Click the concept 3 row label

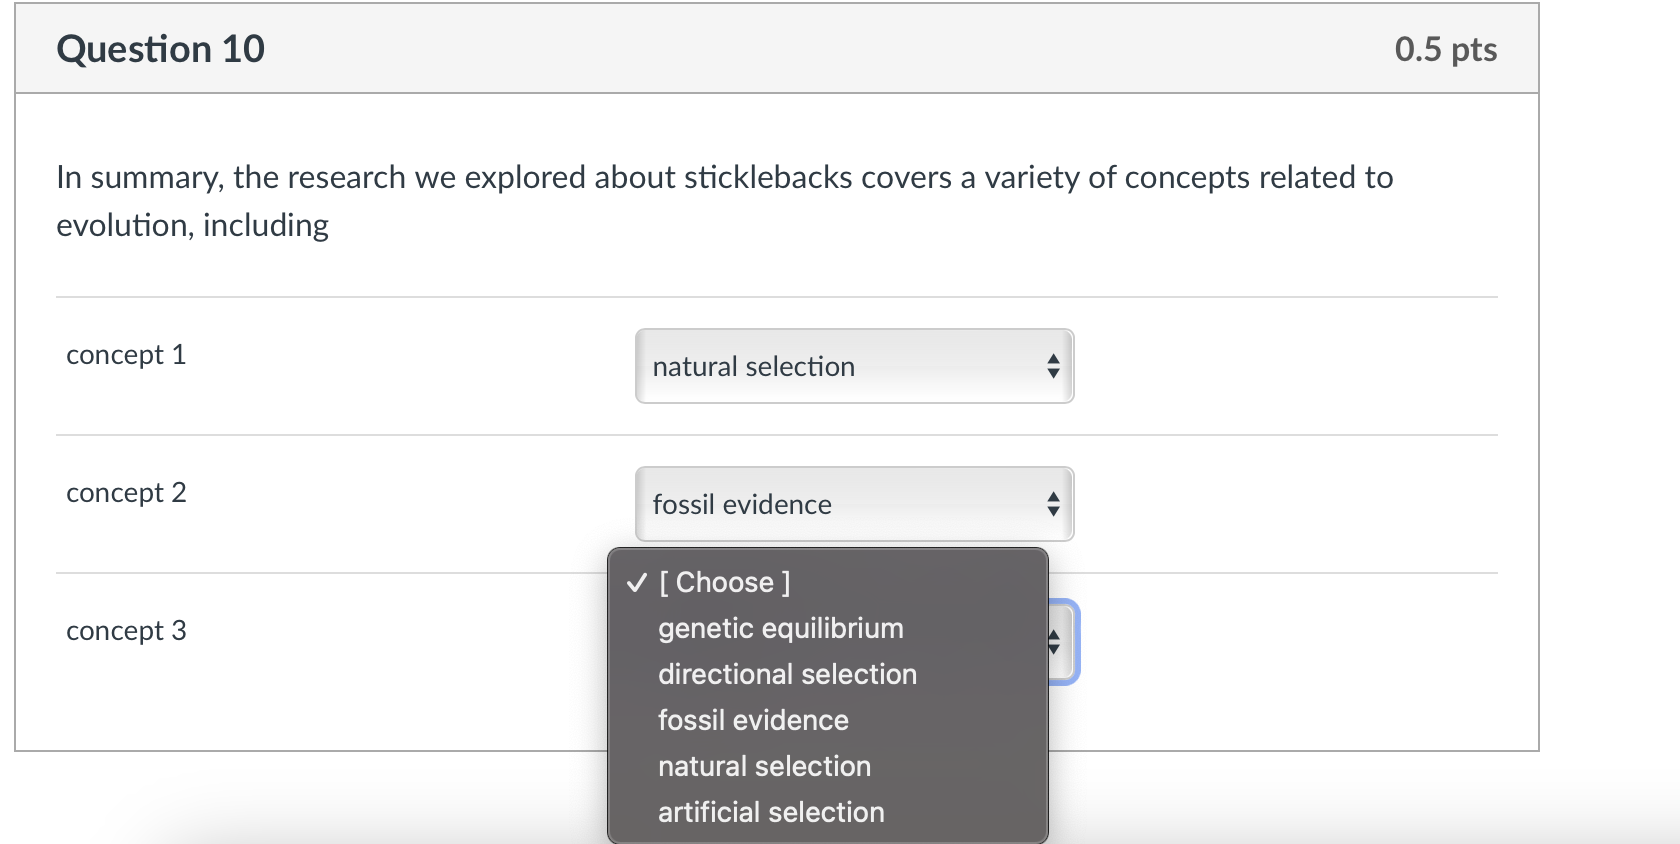coord(126,630)
